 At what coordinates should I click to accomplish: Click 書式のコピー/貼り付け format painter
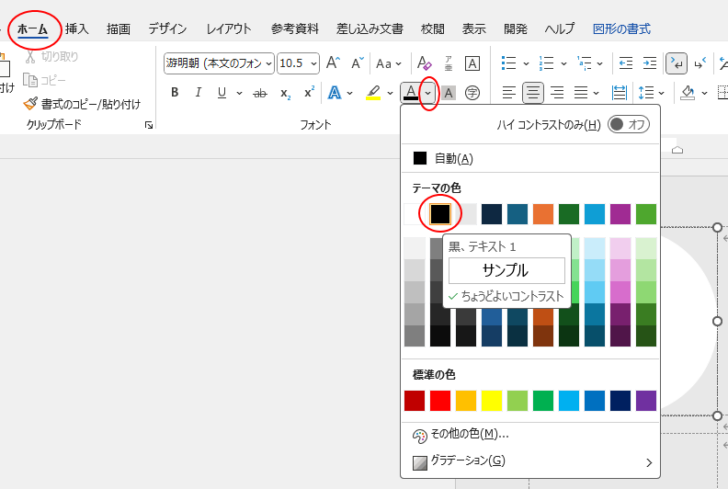(82, 104)
